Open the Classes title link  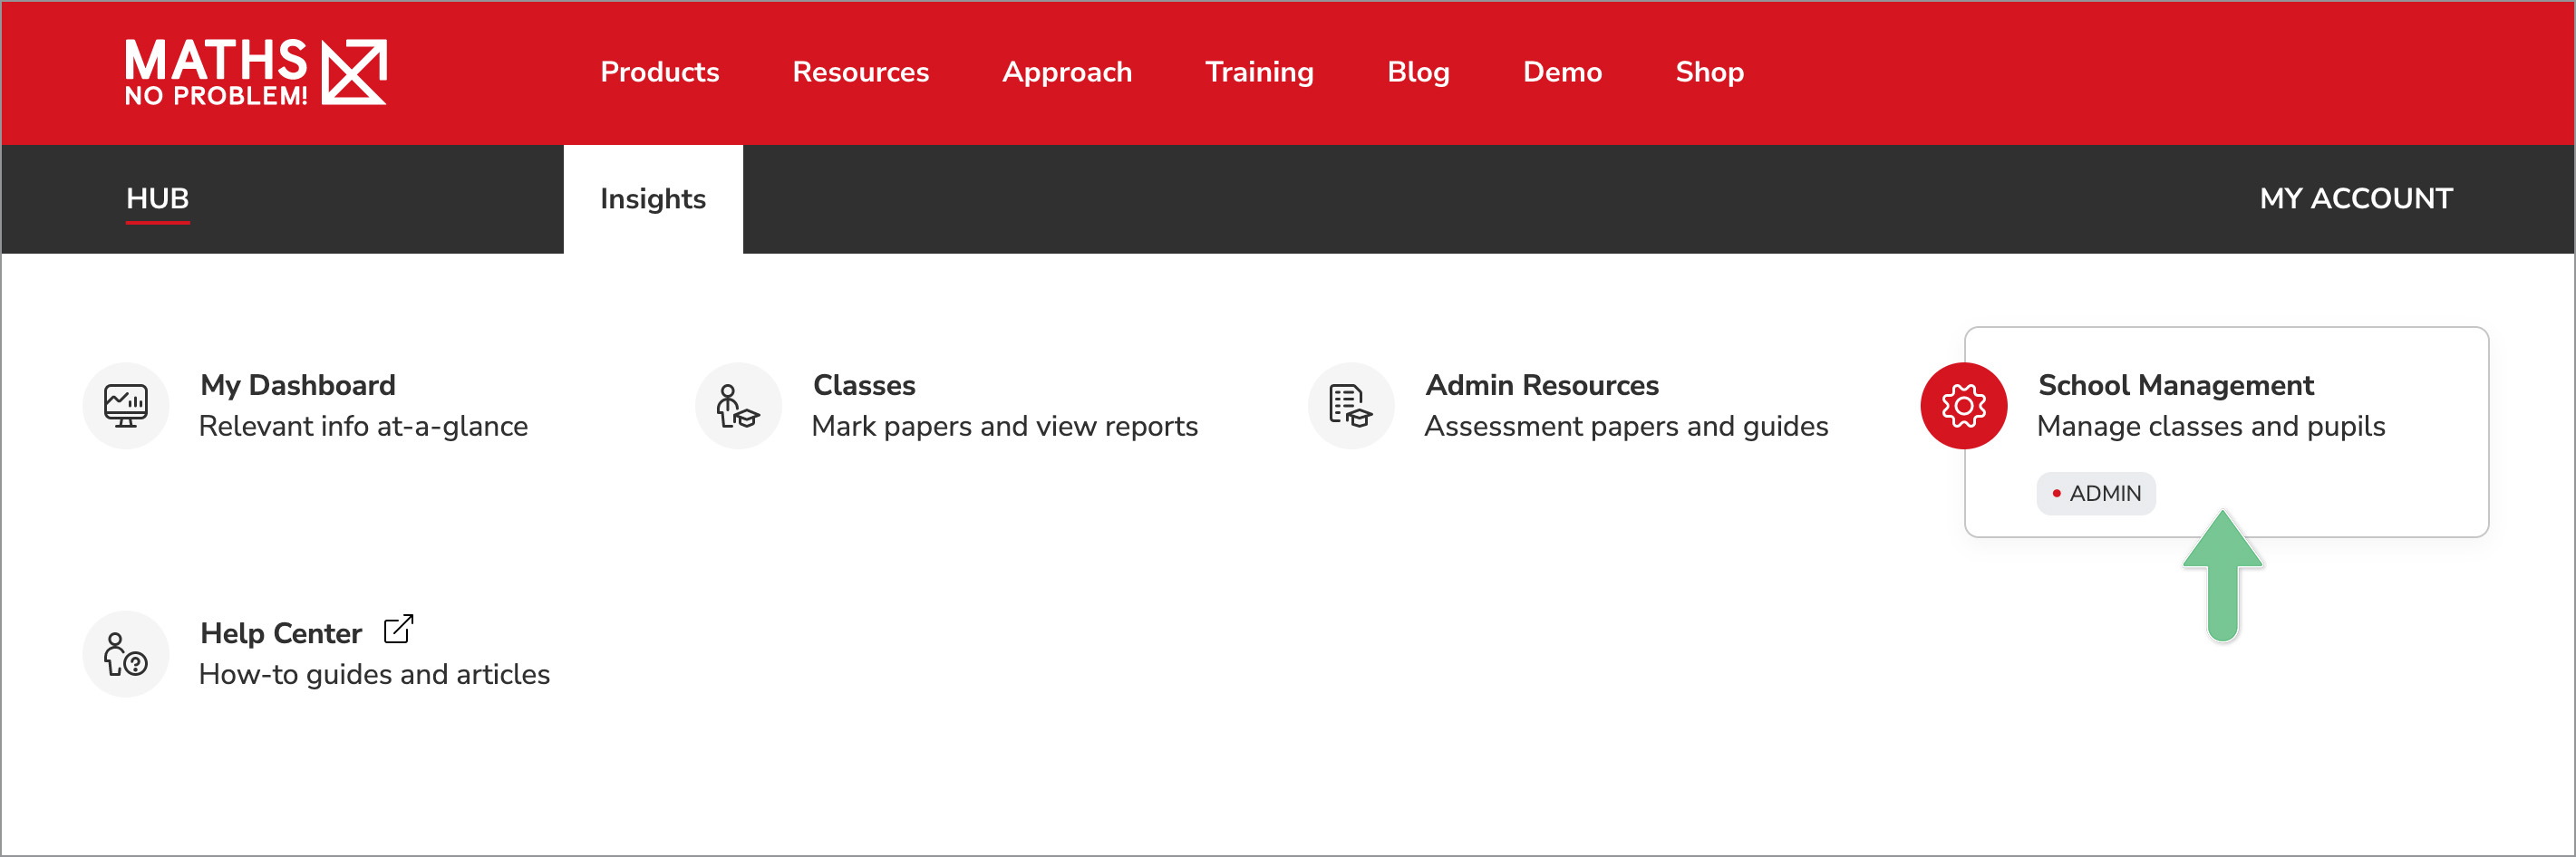(864, 385)
